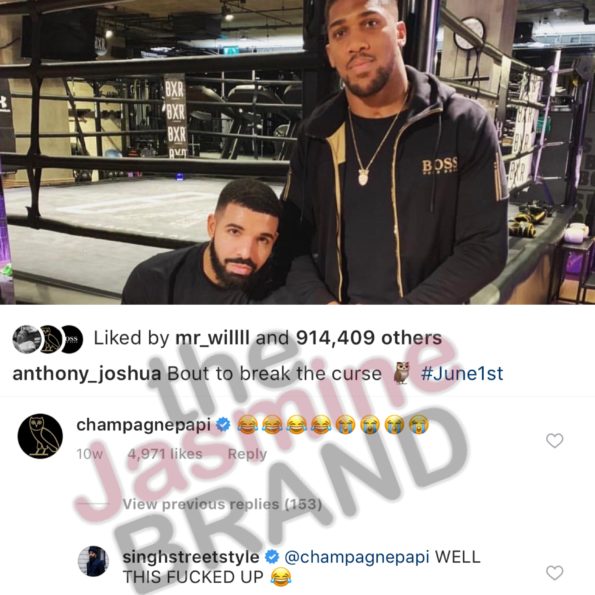Open champagnepapi owl profile picture

click(x=40, y=436)
